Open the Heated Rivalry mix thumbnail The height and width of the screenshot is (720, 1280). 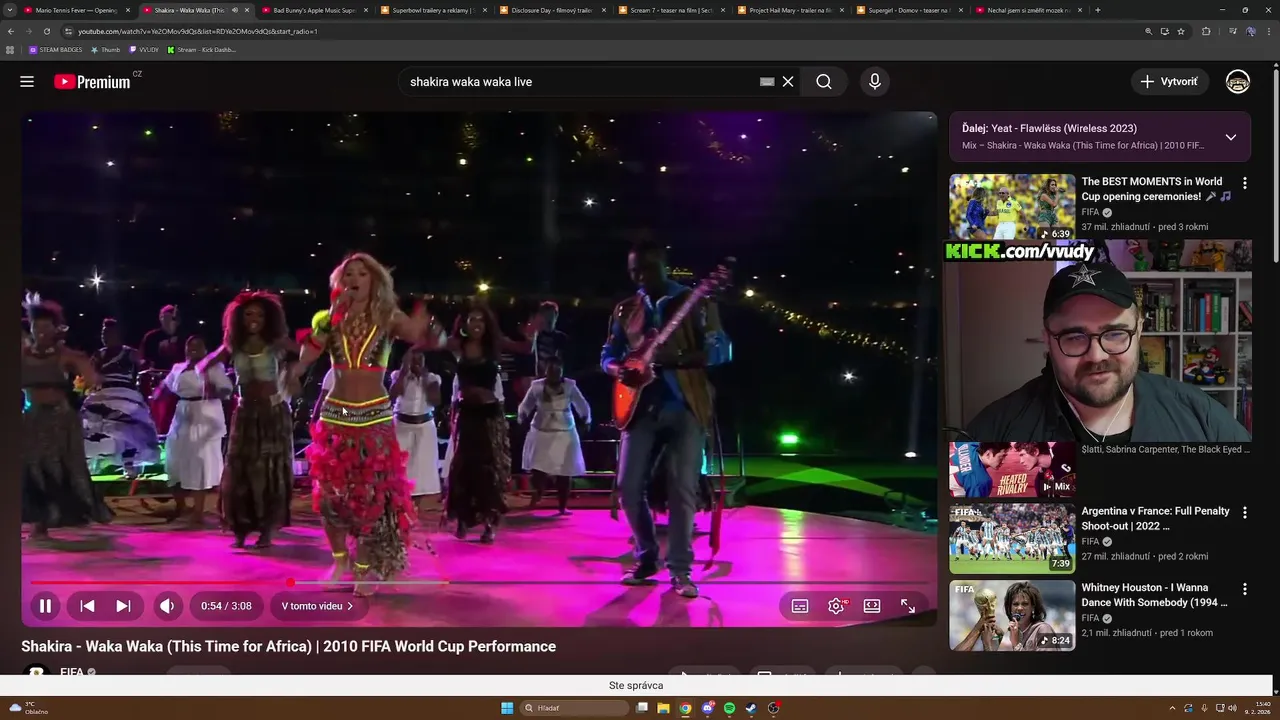click(x=1012, y=470)
